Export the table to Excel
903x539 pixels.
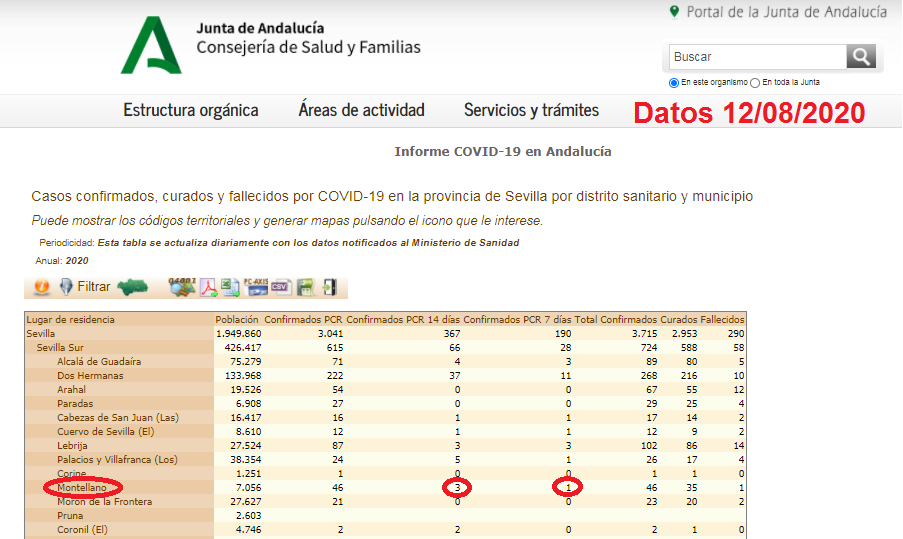[230, 287]
